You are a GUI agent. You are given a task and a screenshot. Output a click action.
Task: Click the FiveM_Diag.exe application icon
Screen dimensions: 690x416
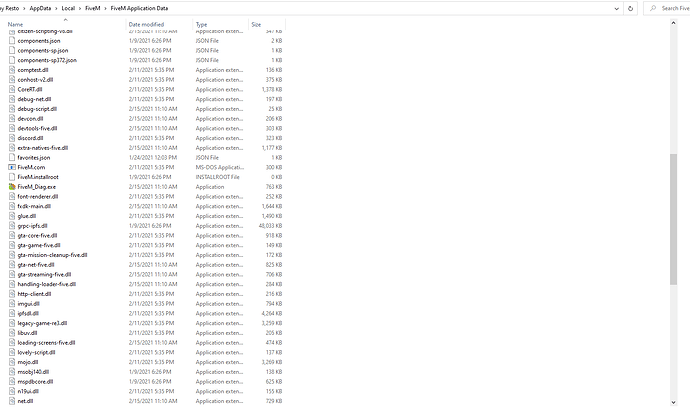coord(12,187)
